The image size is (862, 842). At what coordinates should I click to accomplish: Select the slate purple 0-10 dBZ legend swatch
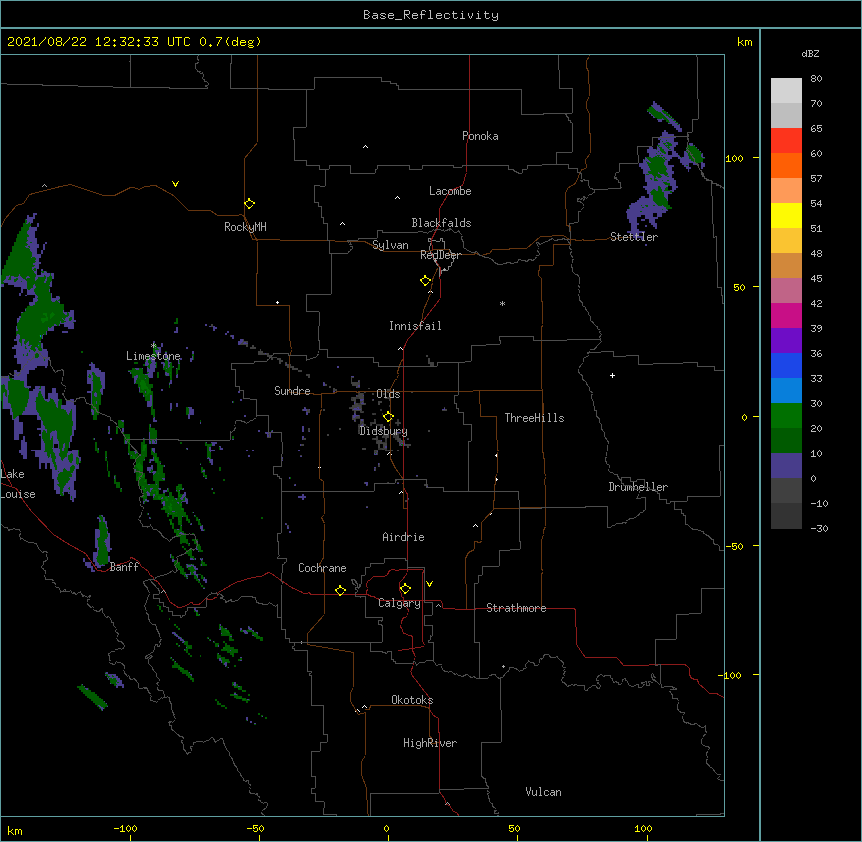click(786, 466)
